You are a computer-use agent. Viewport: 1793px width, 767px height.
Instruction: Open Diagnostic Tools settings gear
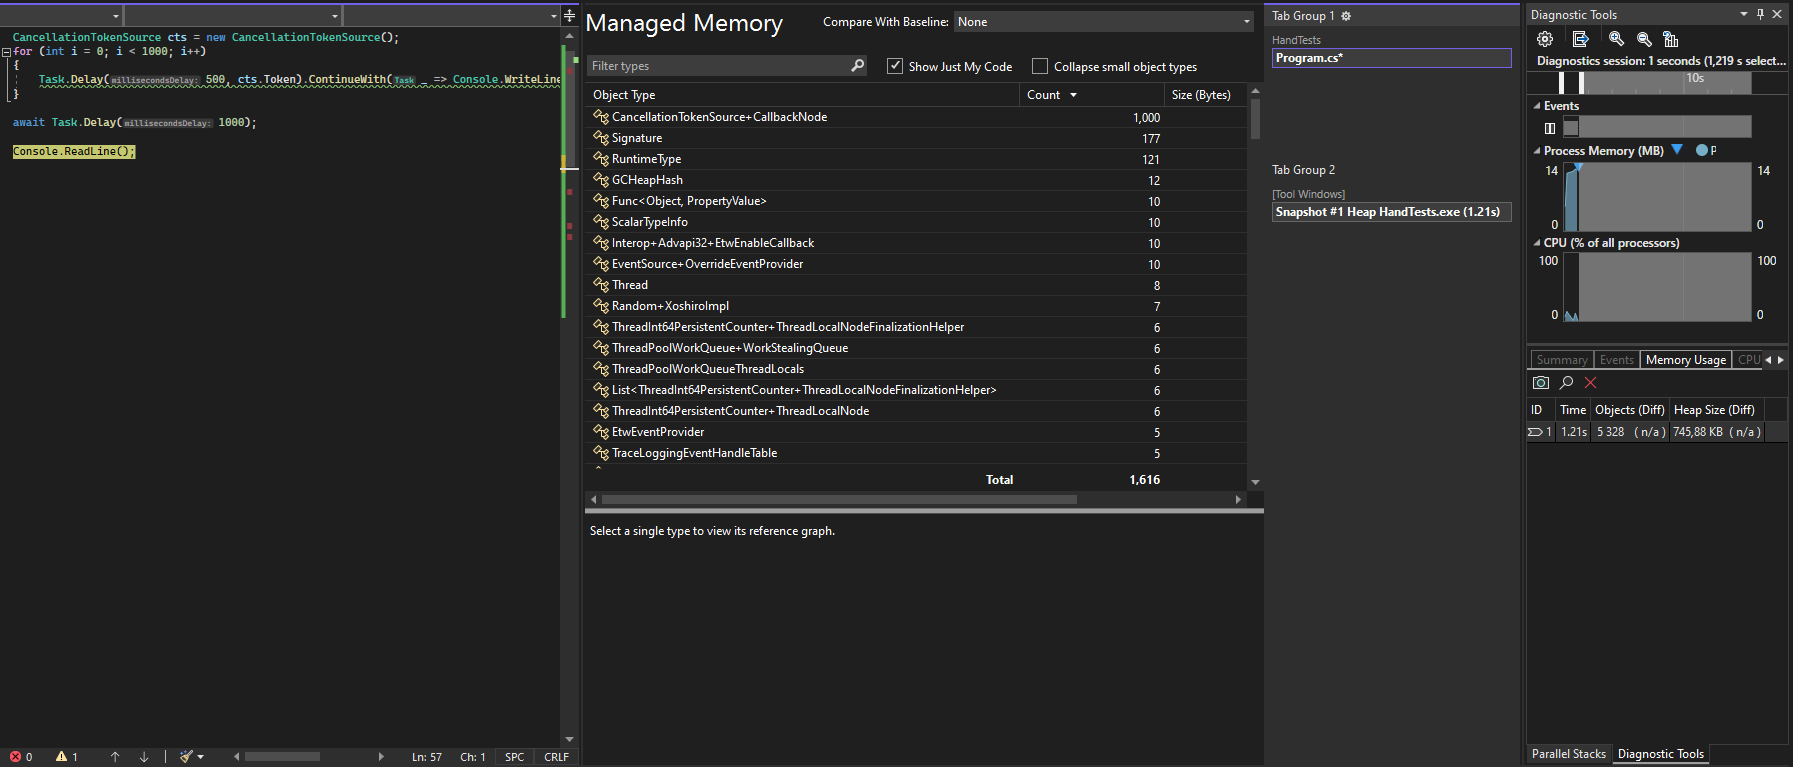click(x=1545, y=39)
